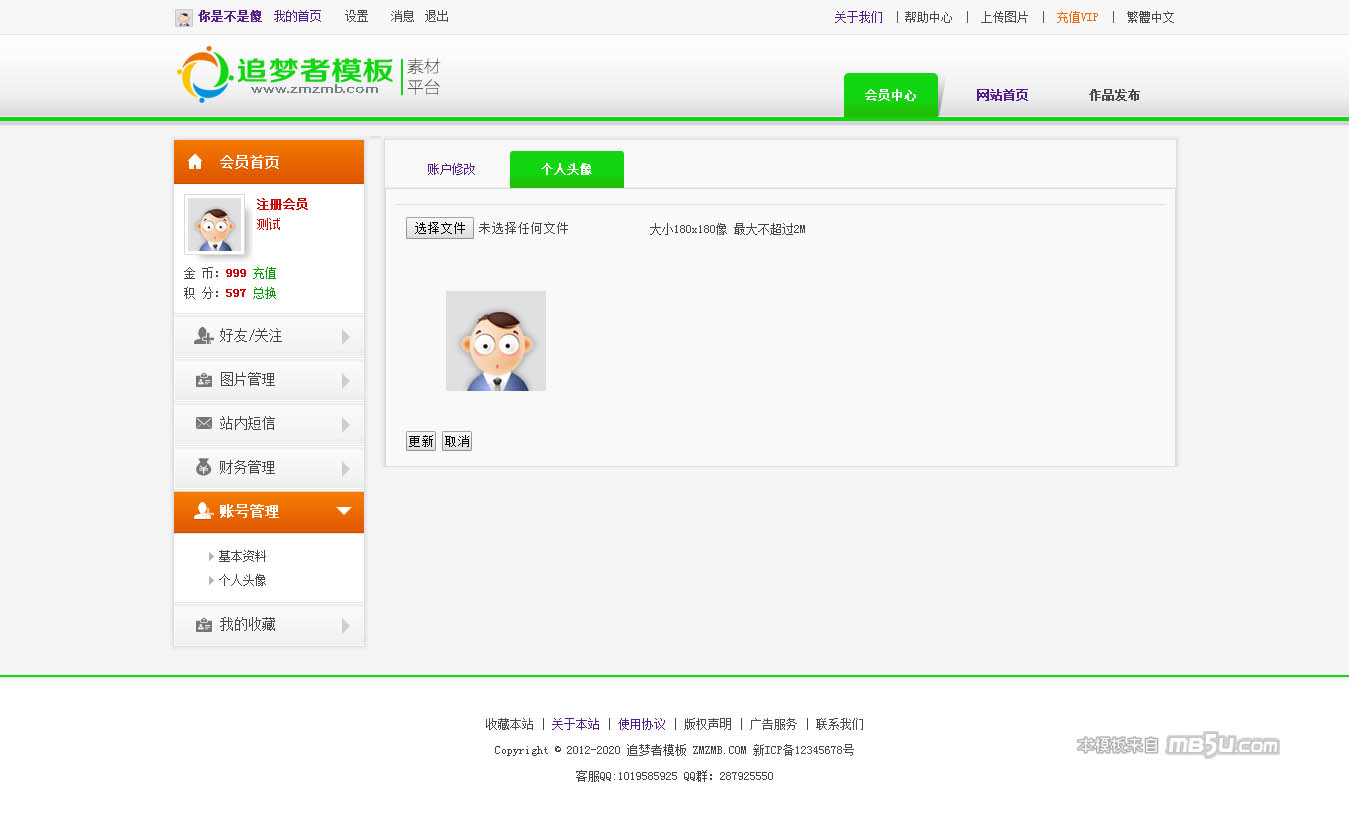Screen dimensions: 1349x815
Task: Click the 好友/关注 person icon
Action: coord(203,336)
